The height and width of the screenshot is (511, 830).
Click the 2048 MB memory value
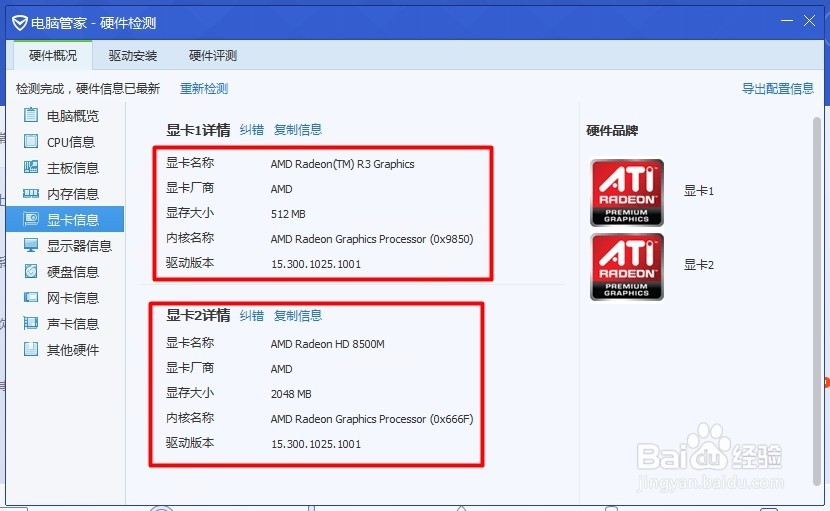click(x=291, y=394)
